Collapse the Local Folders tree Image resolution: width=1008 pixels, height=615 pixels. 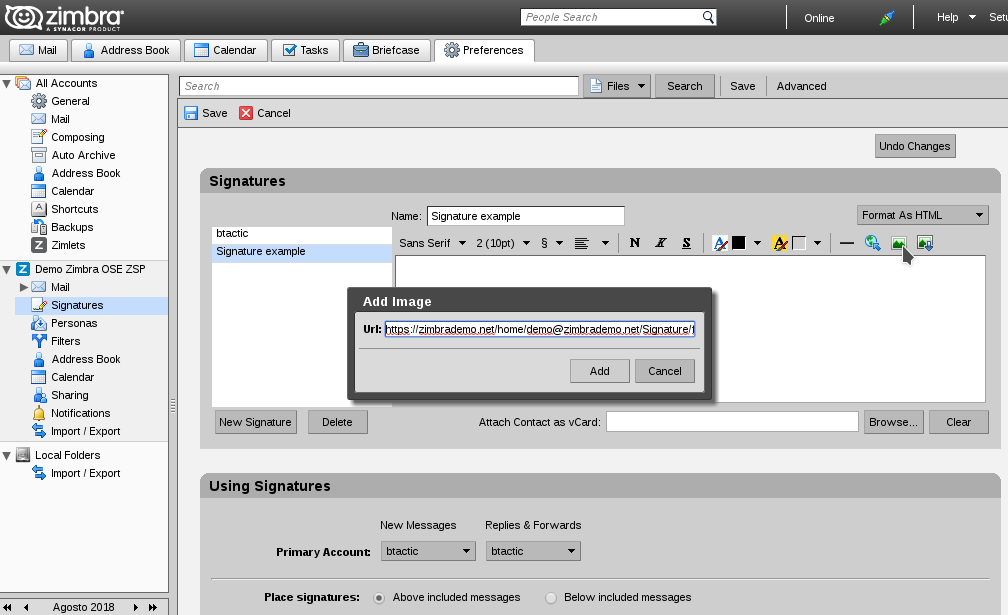coord(6,456)
